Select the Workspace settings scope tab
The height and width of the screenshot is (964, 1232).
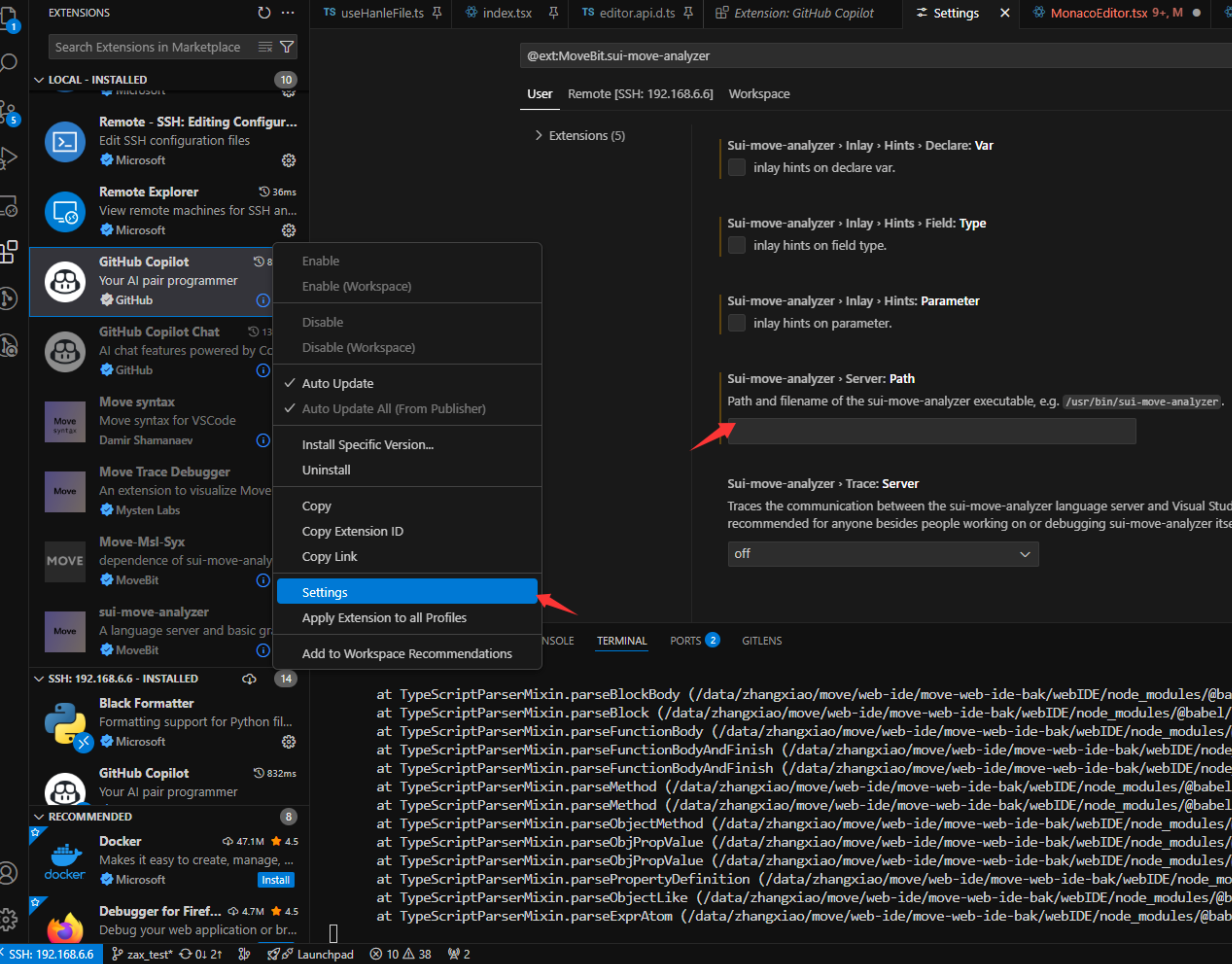coord(759,94)
